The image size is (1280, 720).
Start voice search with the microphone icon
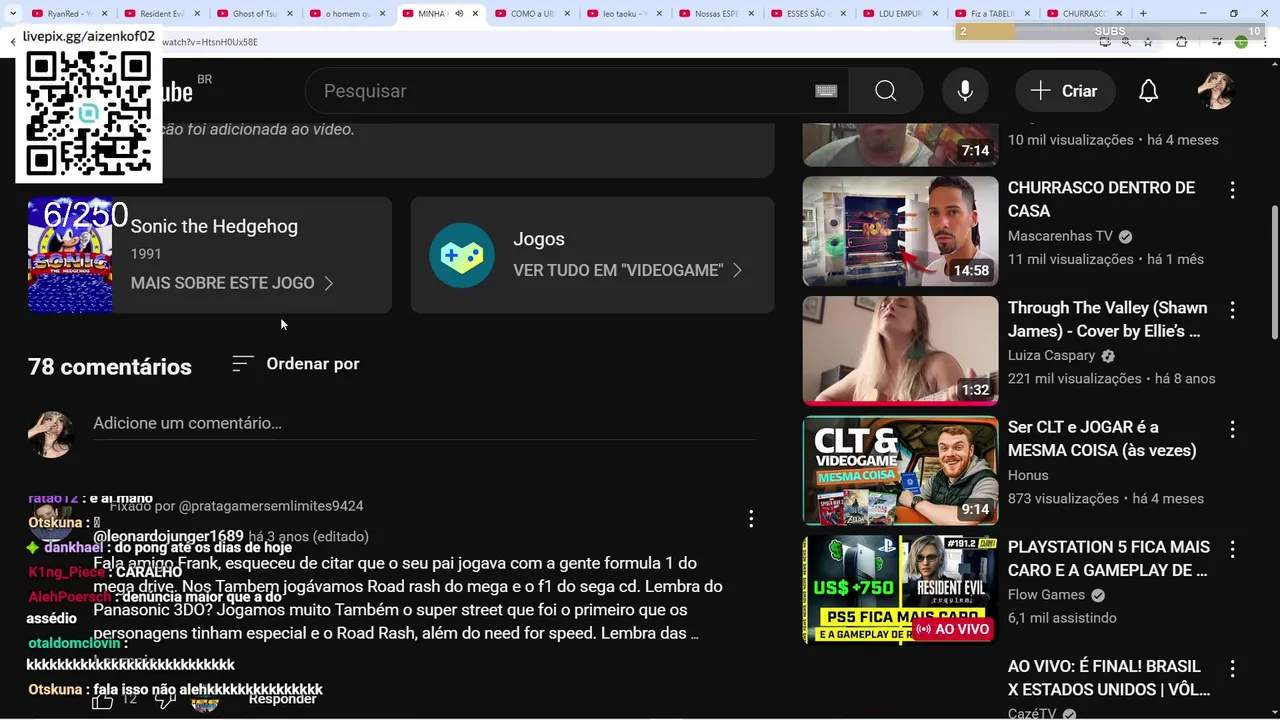965,91
